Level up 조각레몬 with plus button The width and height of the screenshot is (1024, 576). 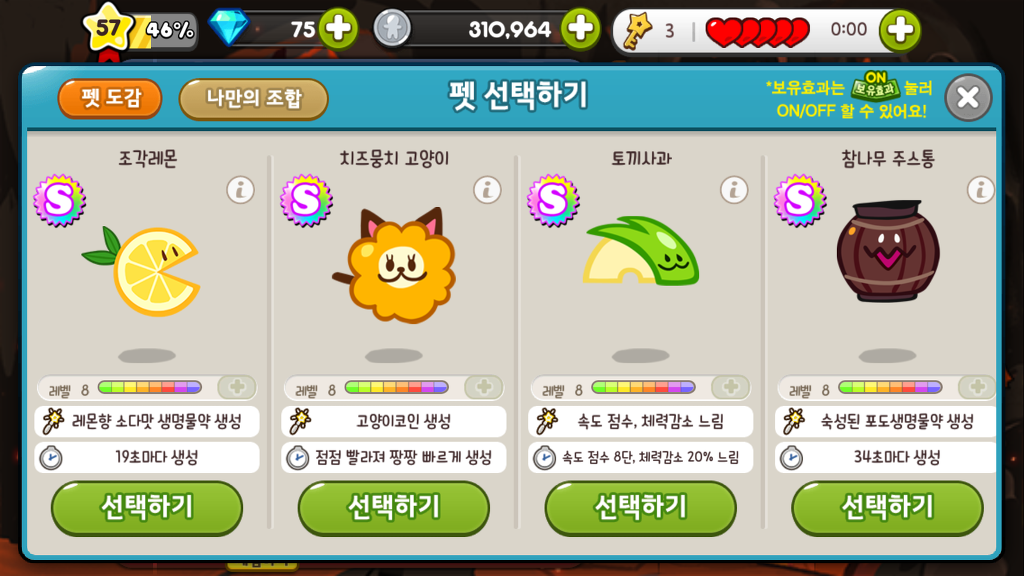pyautogui.click(x=236, y=387)
